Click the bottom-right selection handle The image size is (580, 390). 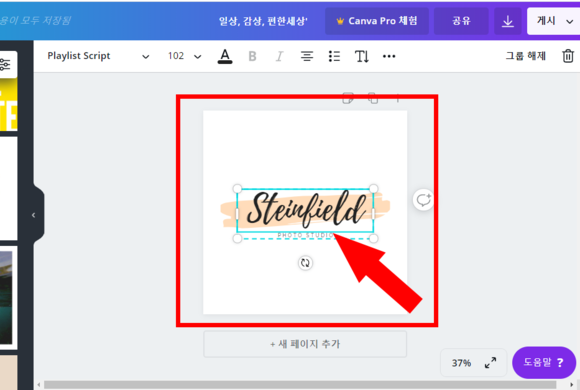[x=374, y=239]
